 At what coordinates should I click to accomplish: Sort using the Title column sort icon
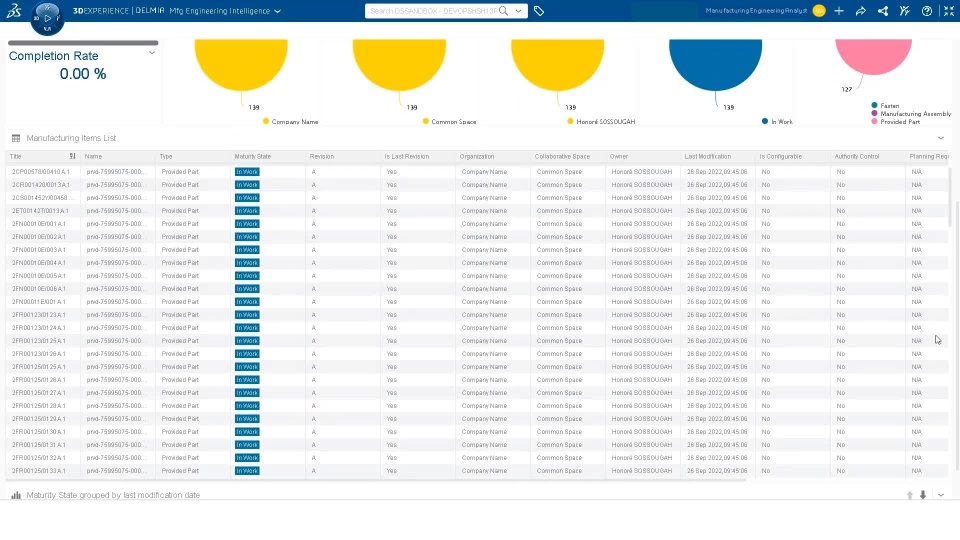pyautogui.click(x=72, y=156)
